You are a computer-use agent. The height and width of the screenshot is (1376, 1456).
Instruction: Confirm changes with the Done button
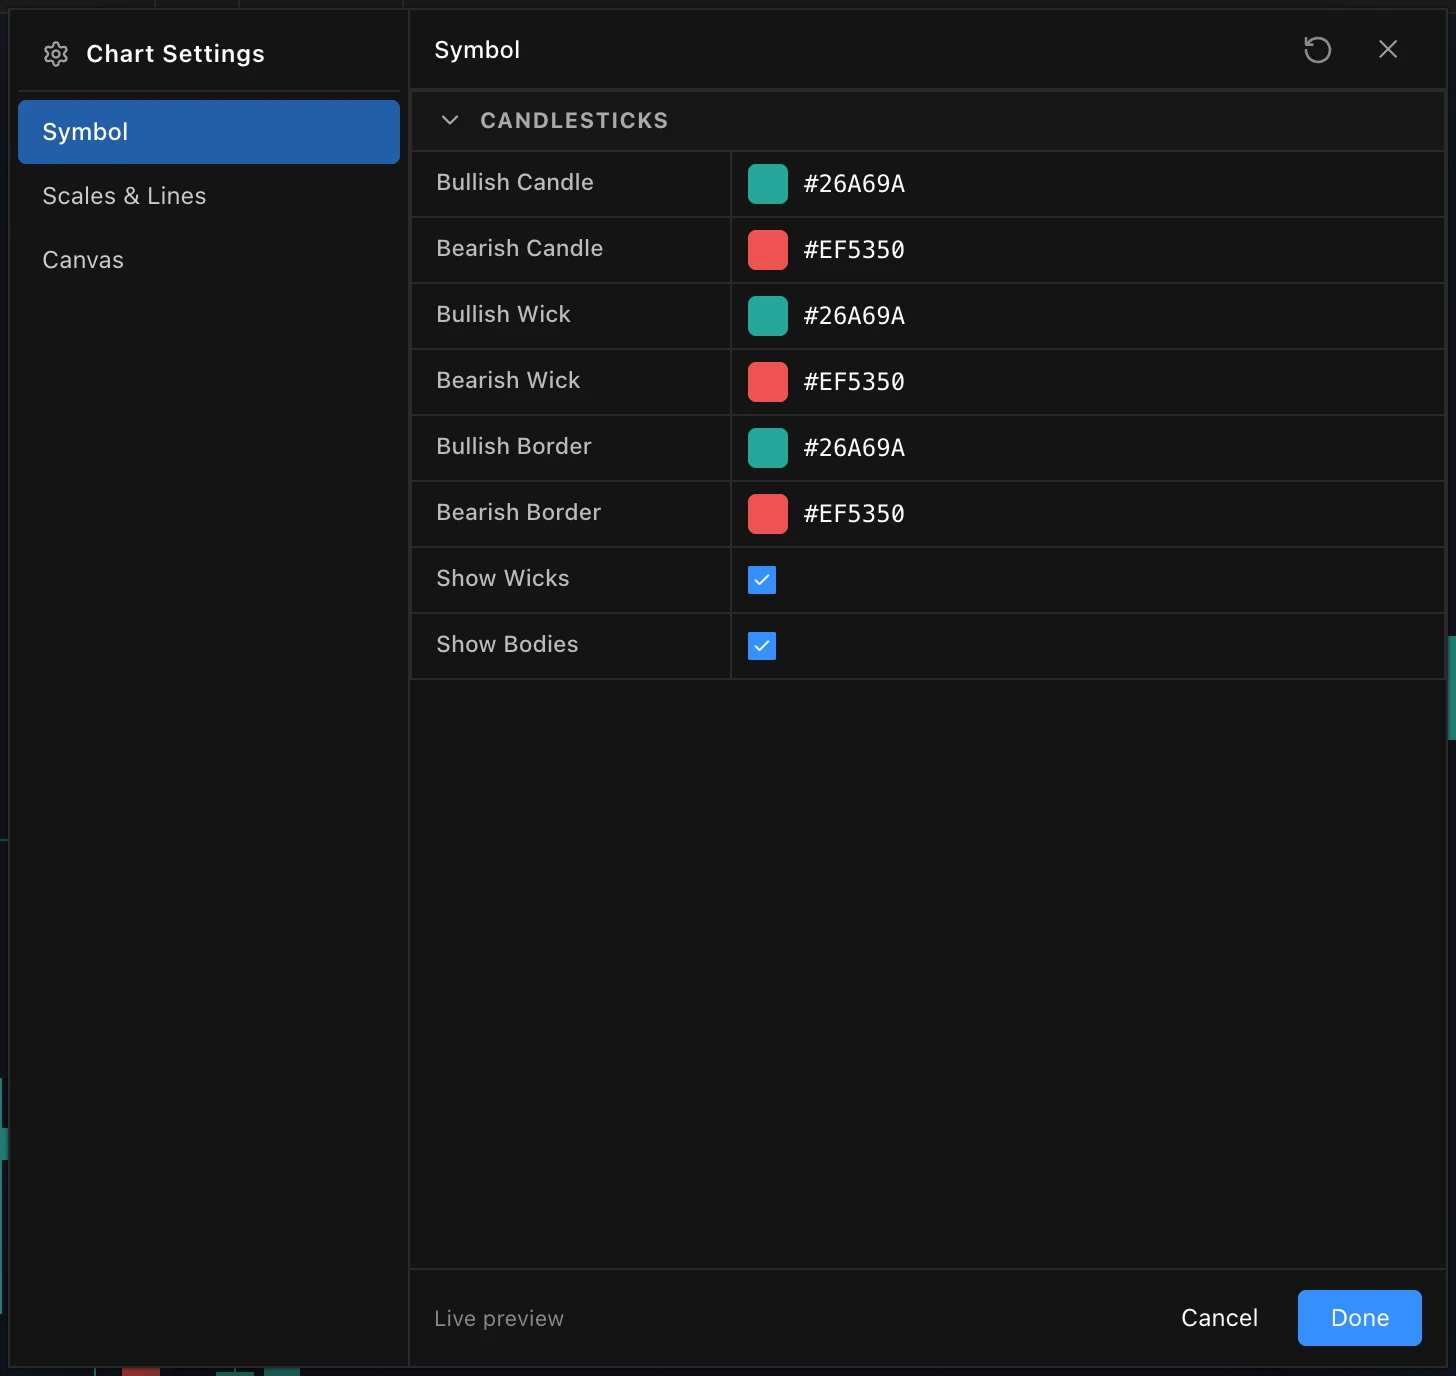click(1360, 1318)
